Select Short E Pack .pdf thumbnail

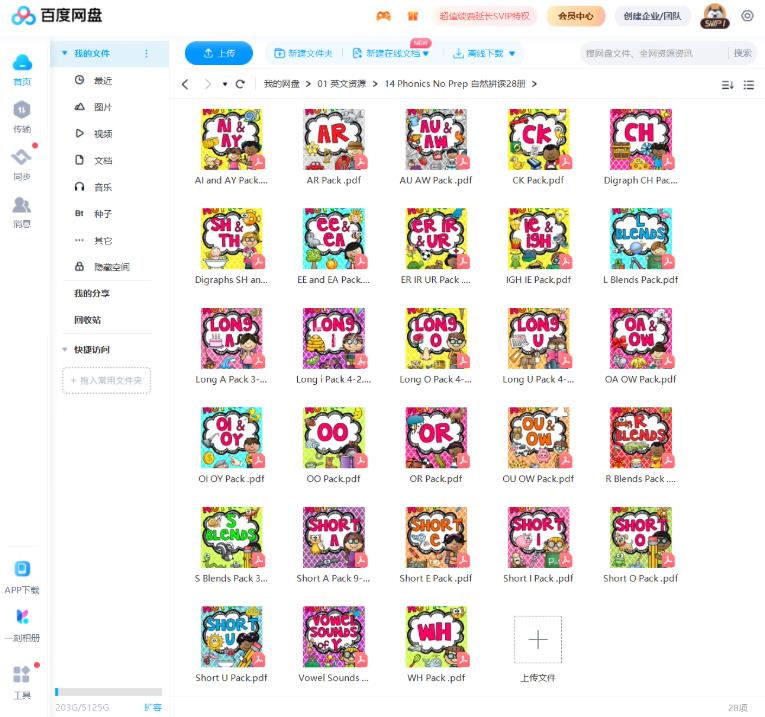436,538
